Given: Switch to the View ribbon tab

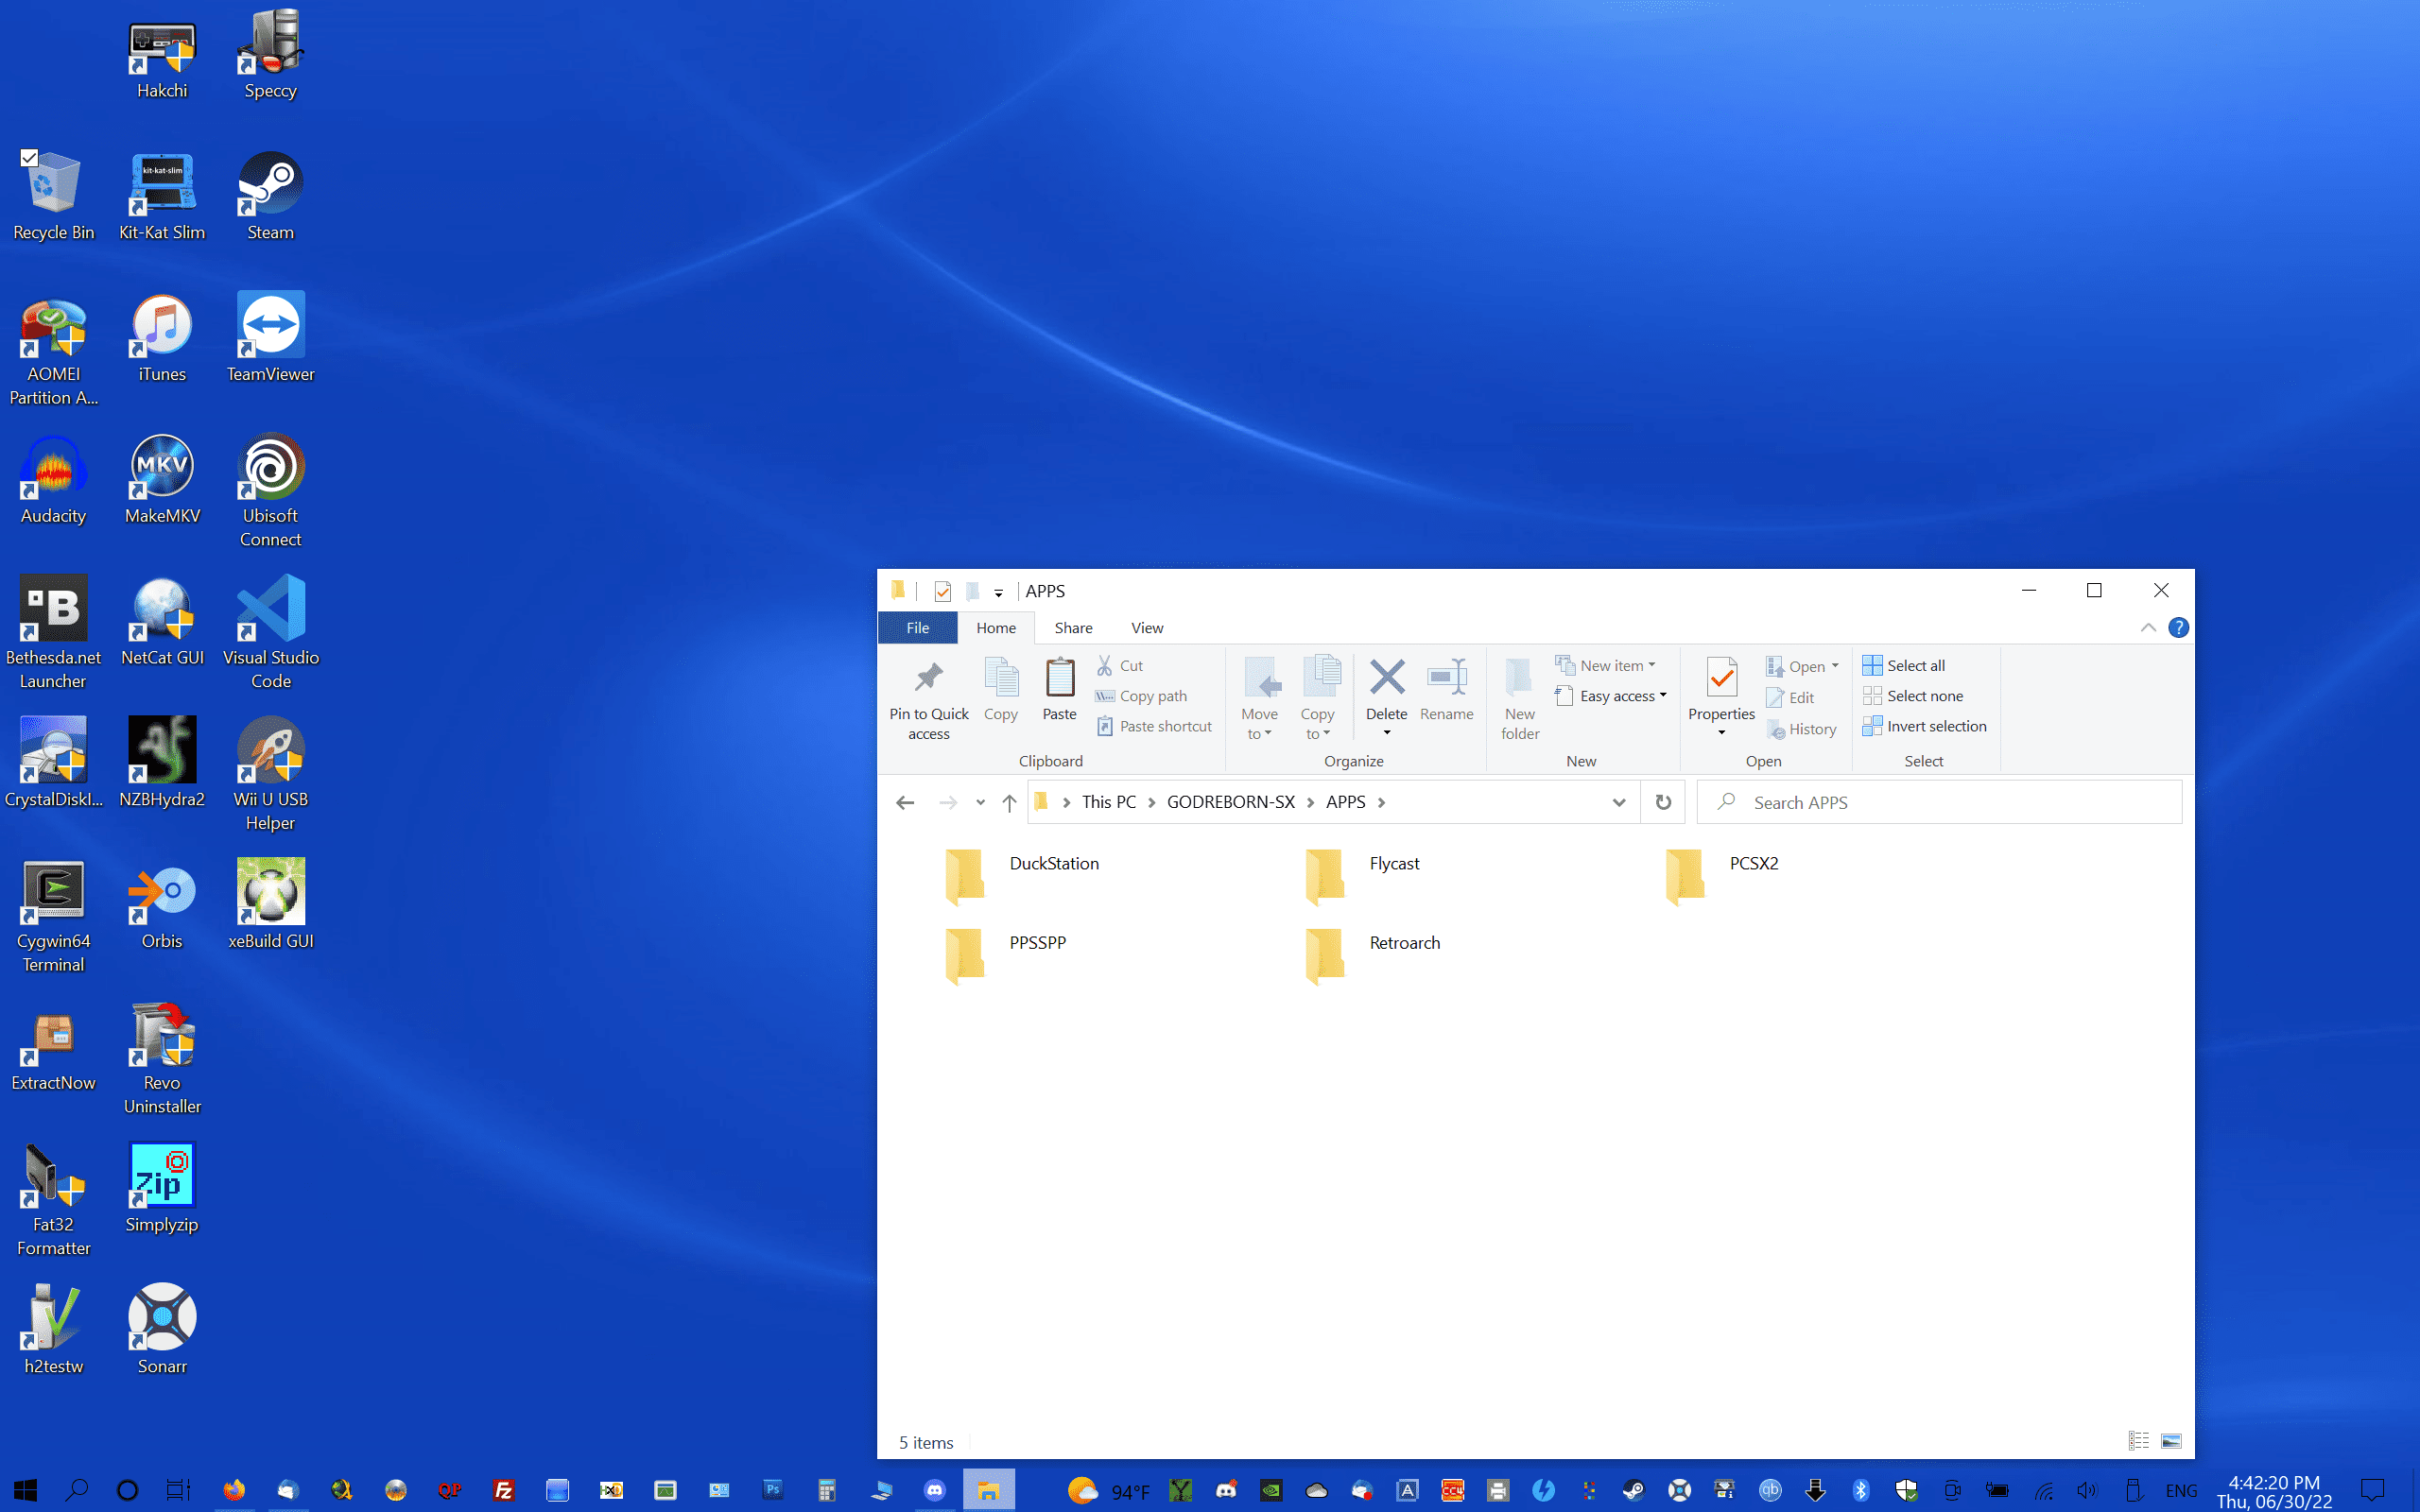Looking at the screenshot, I should pyautogui.click(x=1147, y=627).
